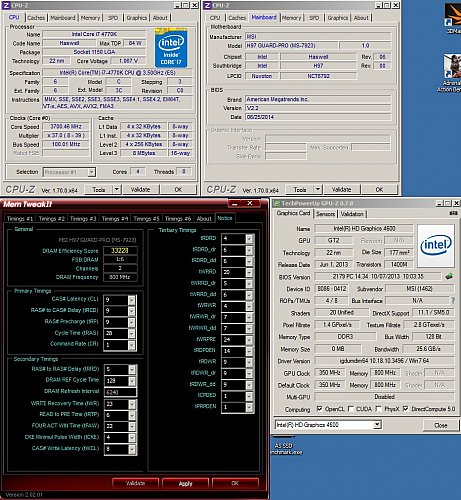Click the Validate button in MemTweakIt
Screen dimensions: 461x500
click(x=135, y=483)
